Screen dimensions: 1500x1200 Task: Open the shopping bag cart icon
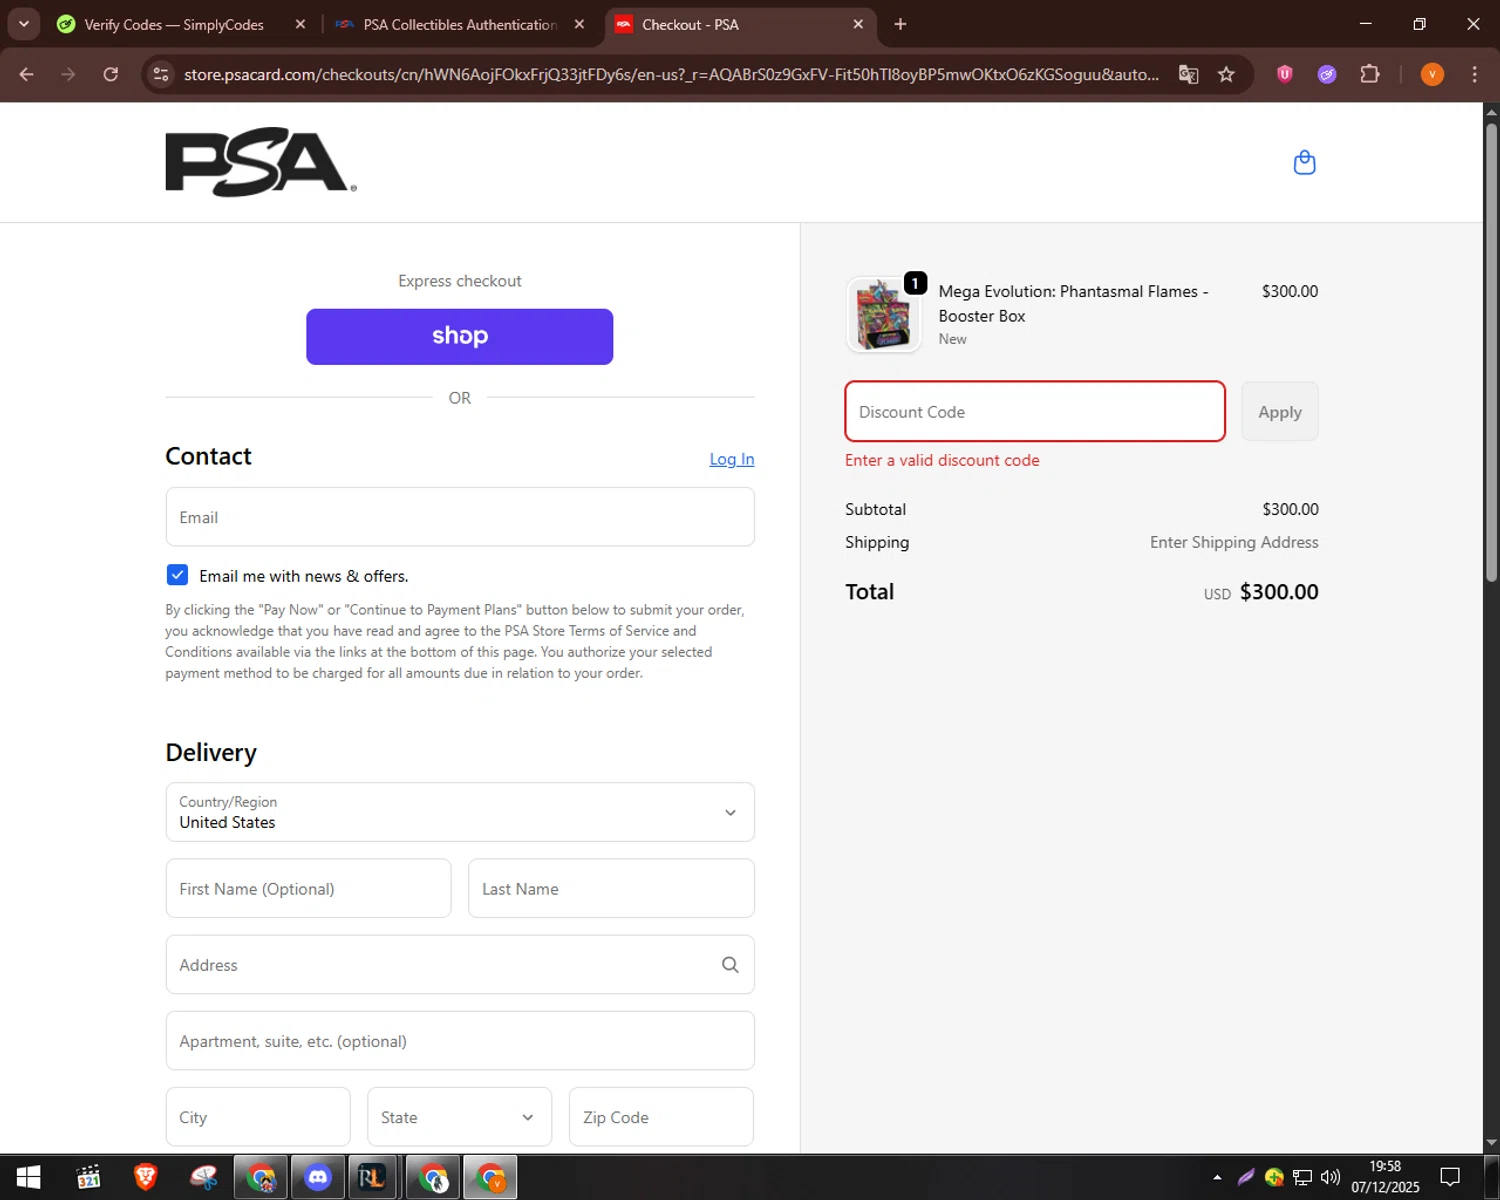(x=1304, y=162)
